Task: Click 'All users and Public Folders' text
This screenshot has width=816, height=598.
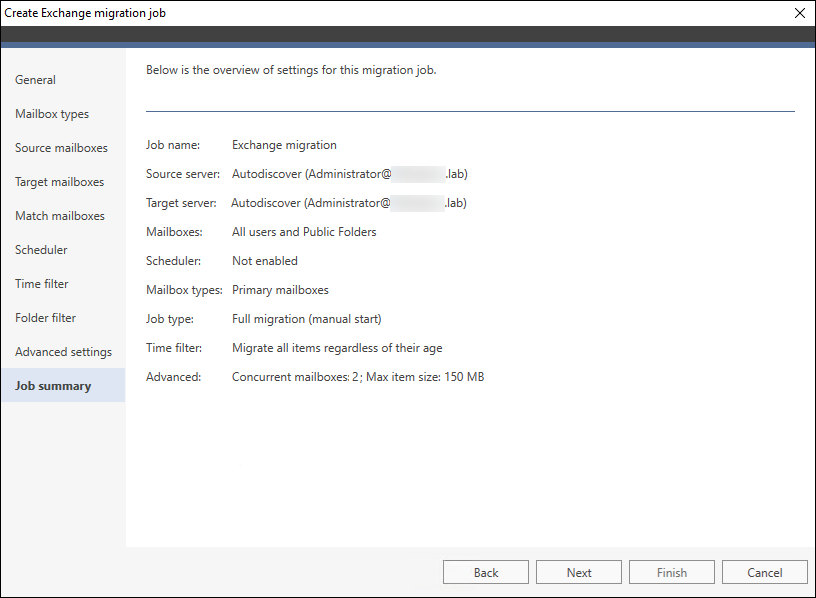Action: click(304, 232)
